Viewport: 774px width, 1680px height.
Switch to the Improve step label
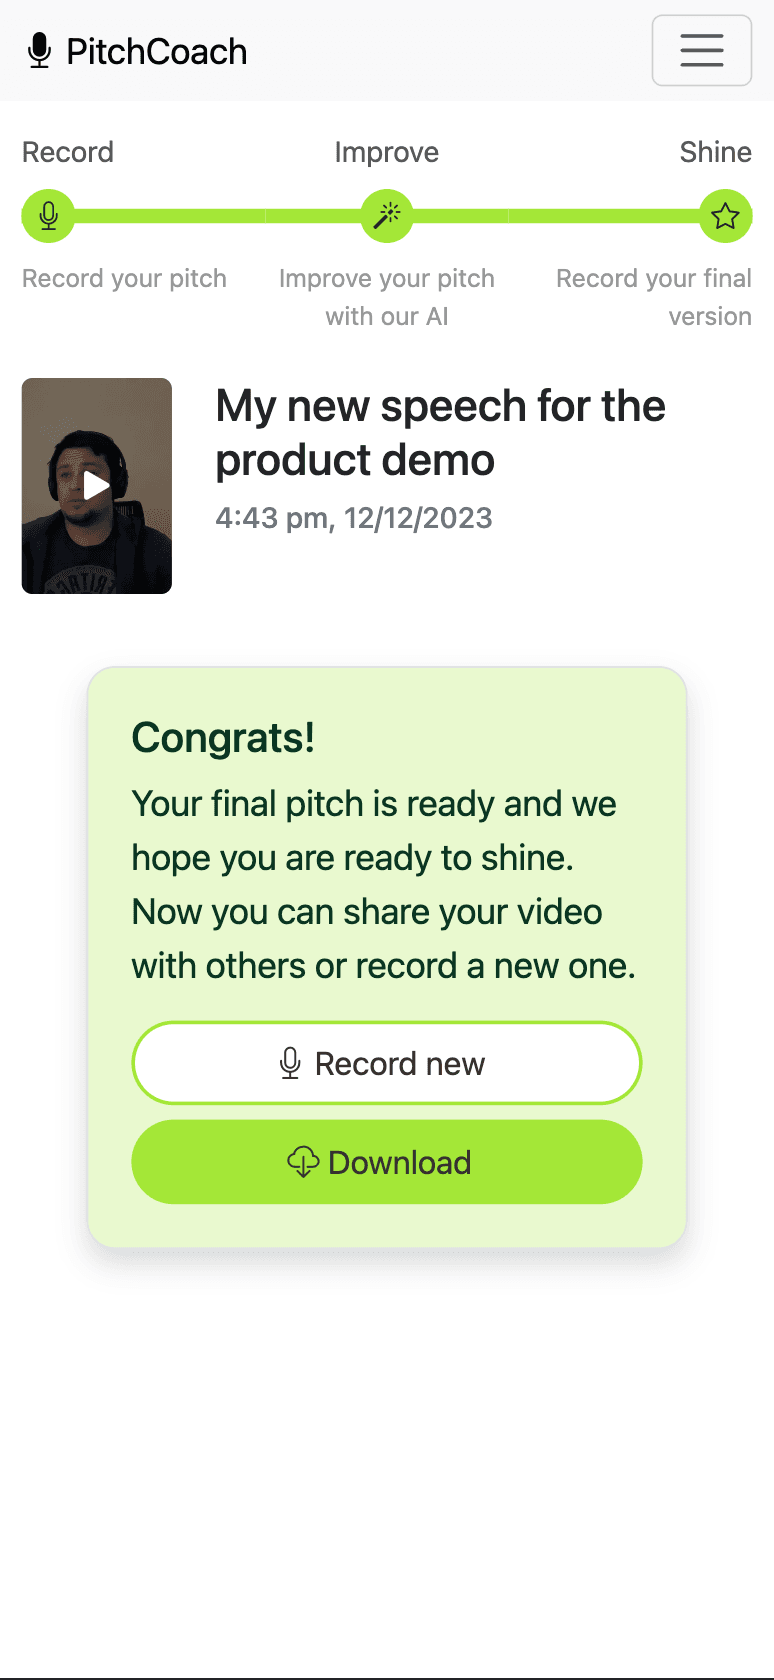387,152
